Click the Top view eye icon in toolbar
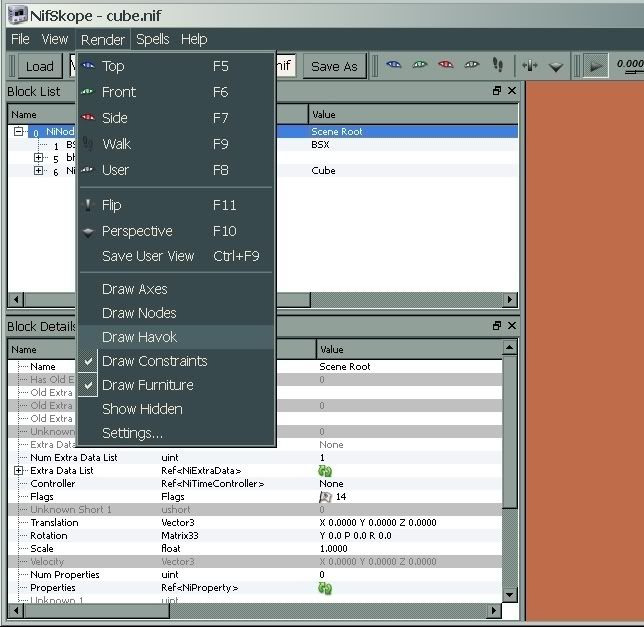This screenshot has height=627, width=644. coord(394,66)
